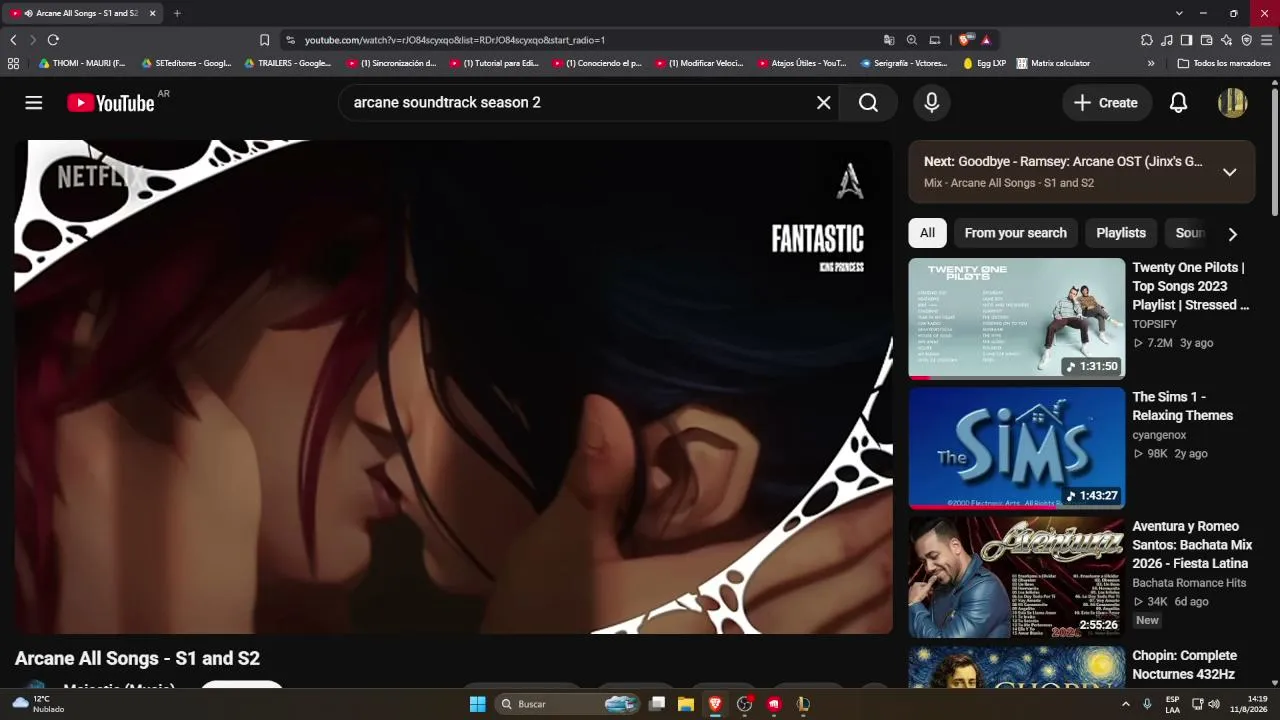Open the Aventura y Romeo Santos thumbnail

click(1016, 577)
